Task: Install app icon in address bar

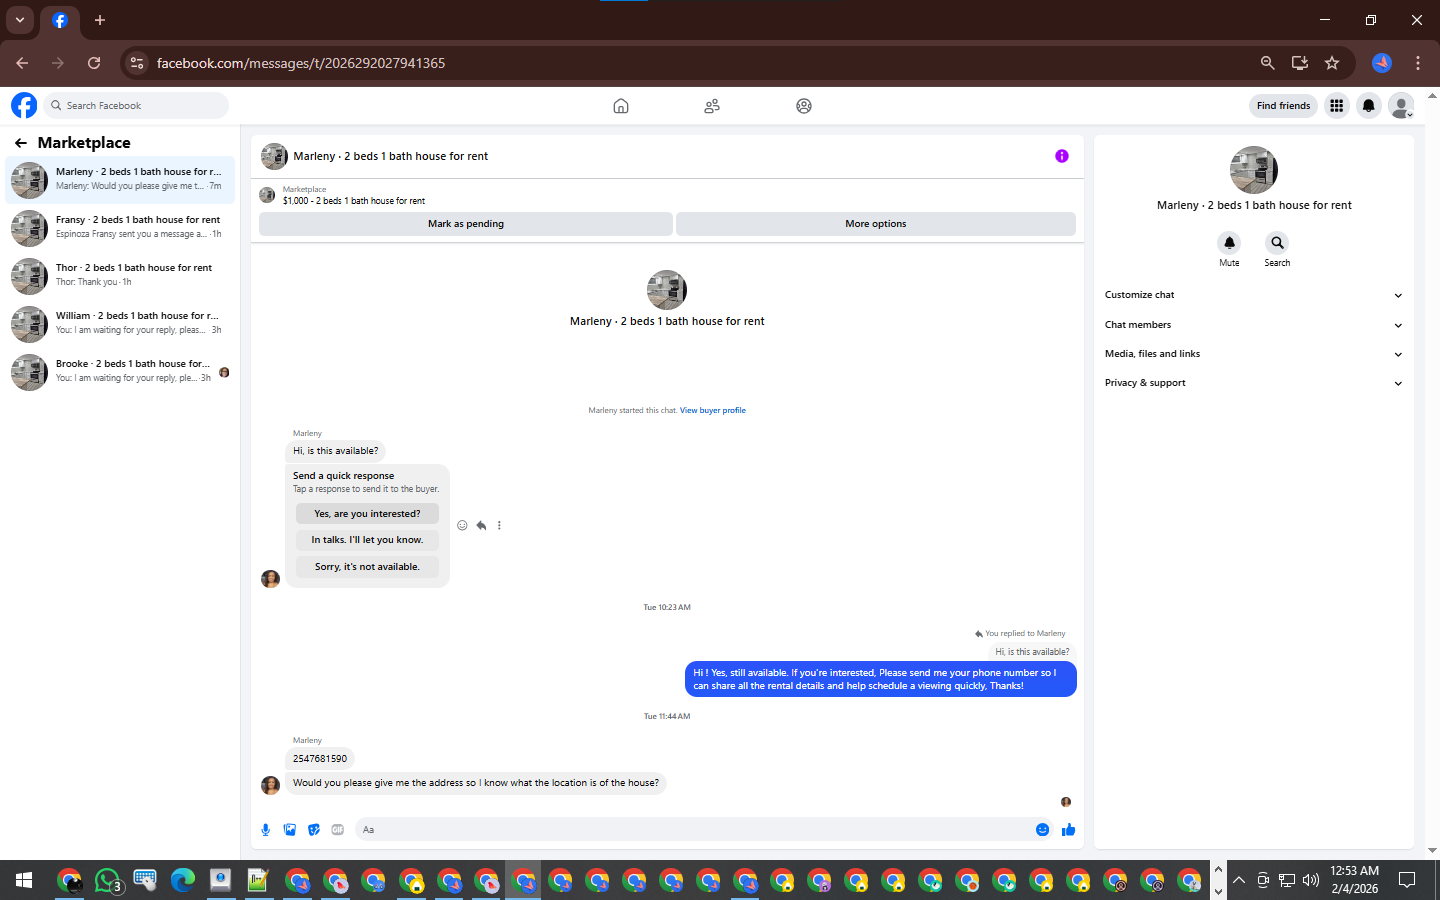Action: [1300, 63]
